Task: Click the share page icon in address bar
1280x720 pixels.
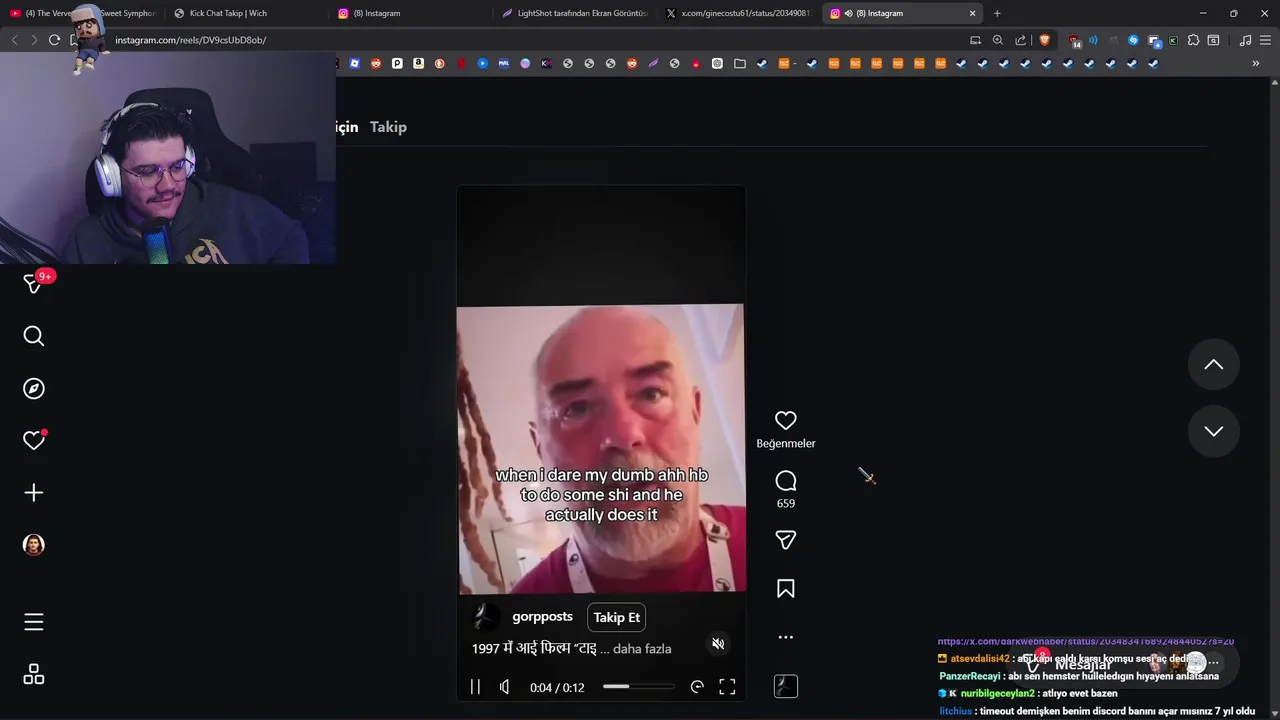Action: pos(1020,40)
